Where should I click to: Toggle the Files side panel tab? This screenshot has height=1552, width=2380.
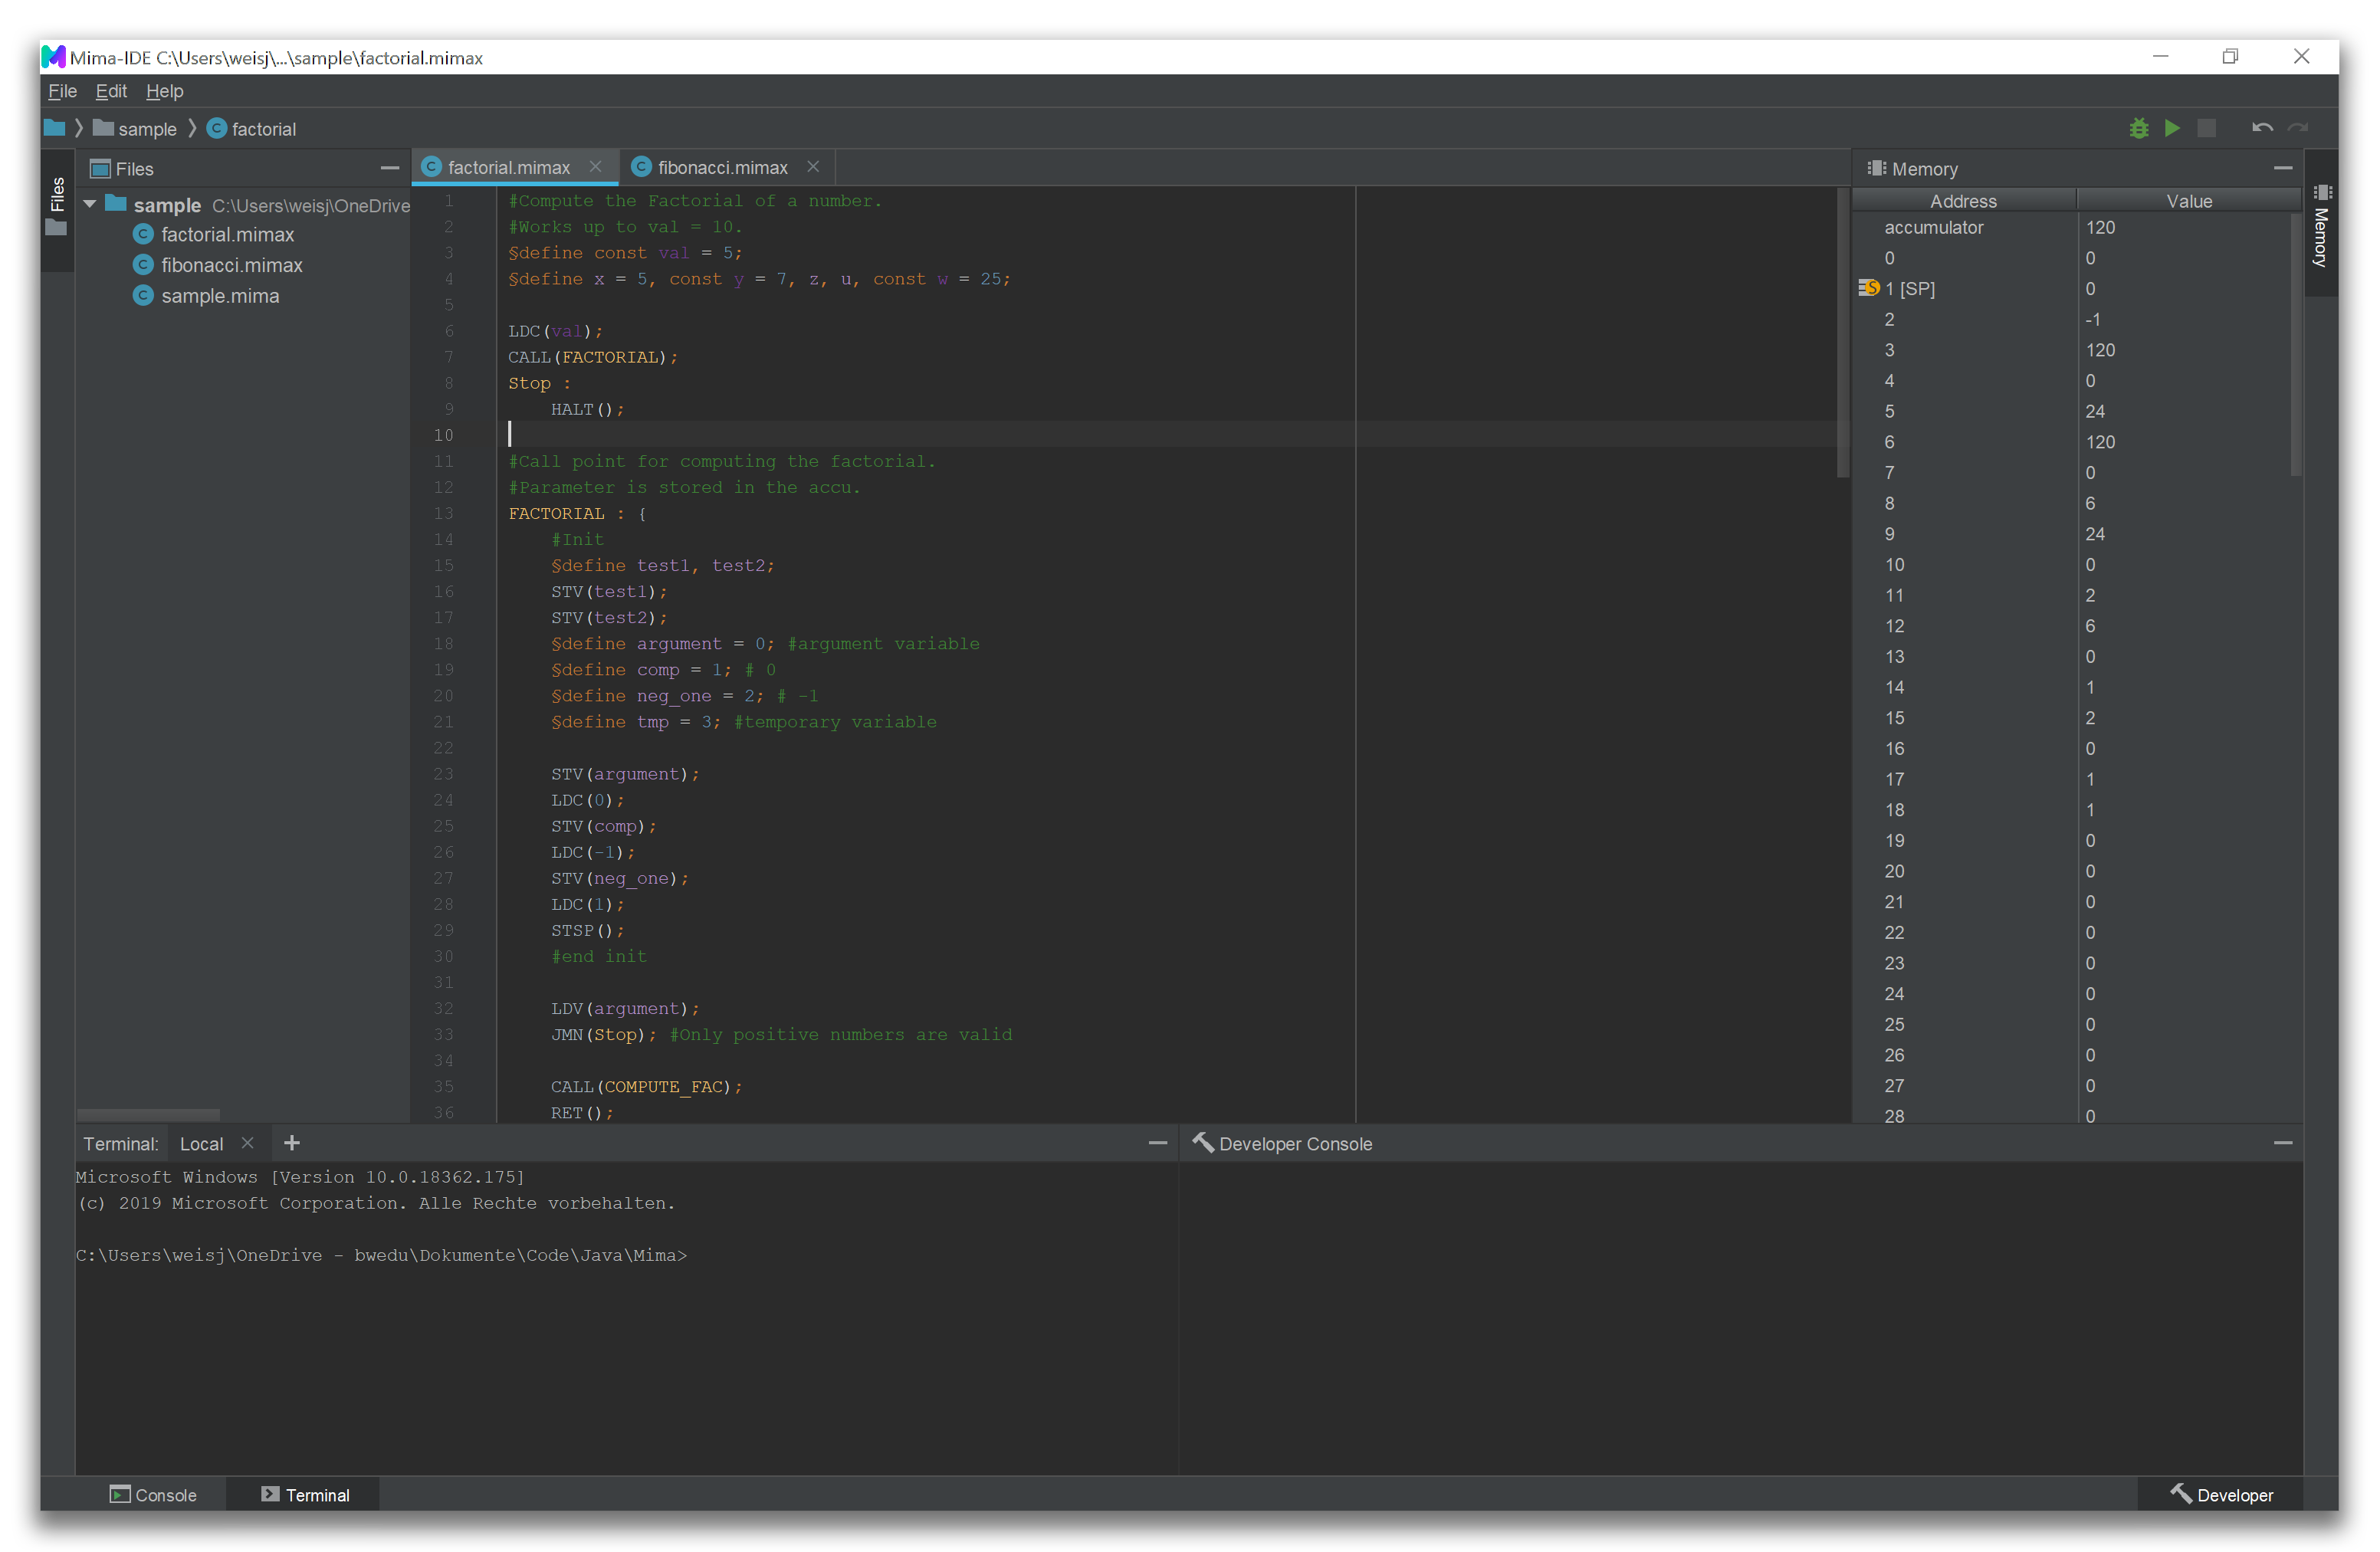[x=57, y=206]
